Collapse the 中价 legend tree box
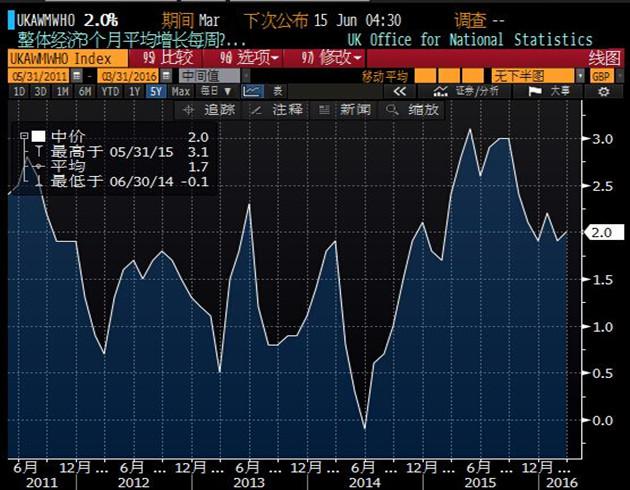Screen dimensions: 630x490 (24, 136)
